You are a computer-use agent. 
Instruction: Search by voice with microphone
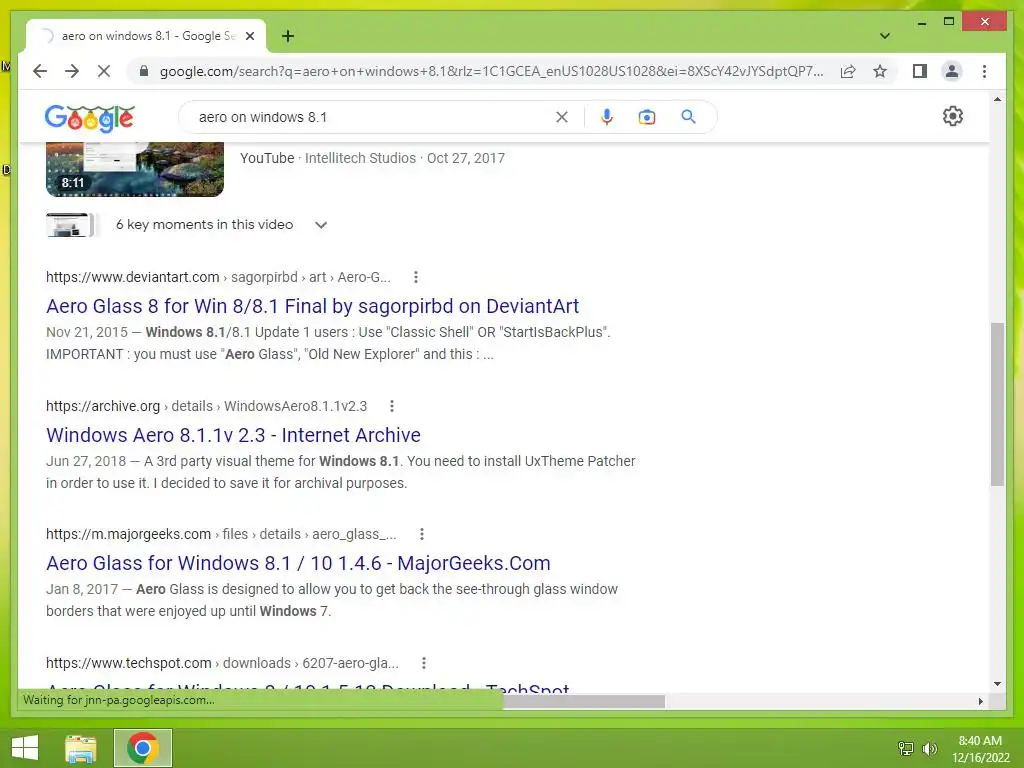607,117
